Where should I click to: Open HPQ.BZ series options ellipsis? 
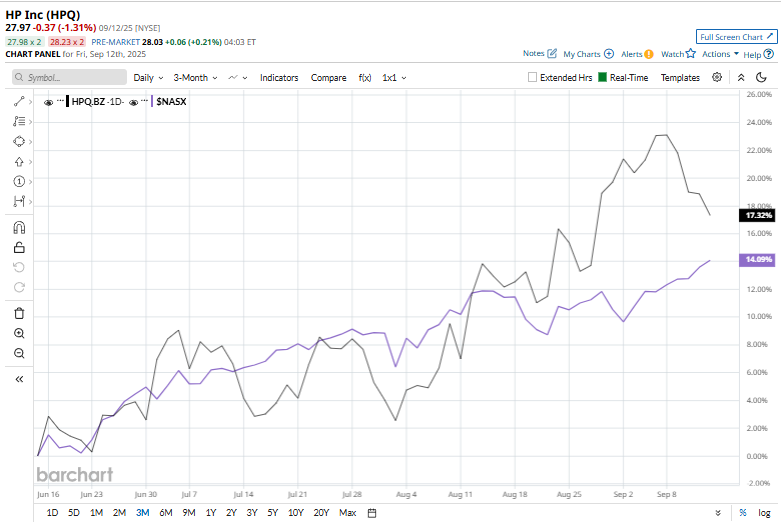tap(60, 101)
